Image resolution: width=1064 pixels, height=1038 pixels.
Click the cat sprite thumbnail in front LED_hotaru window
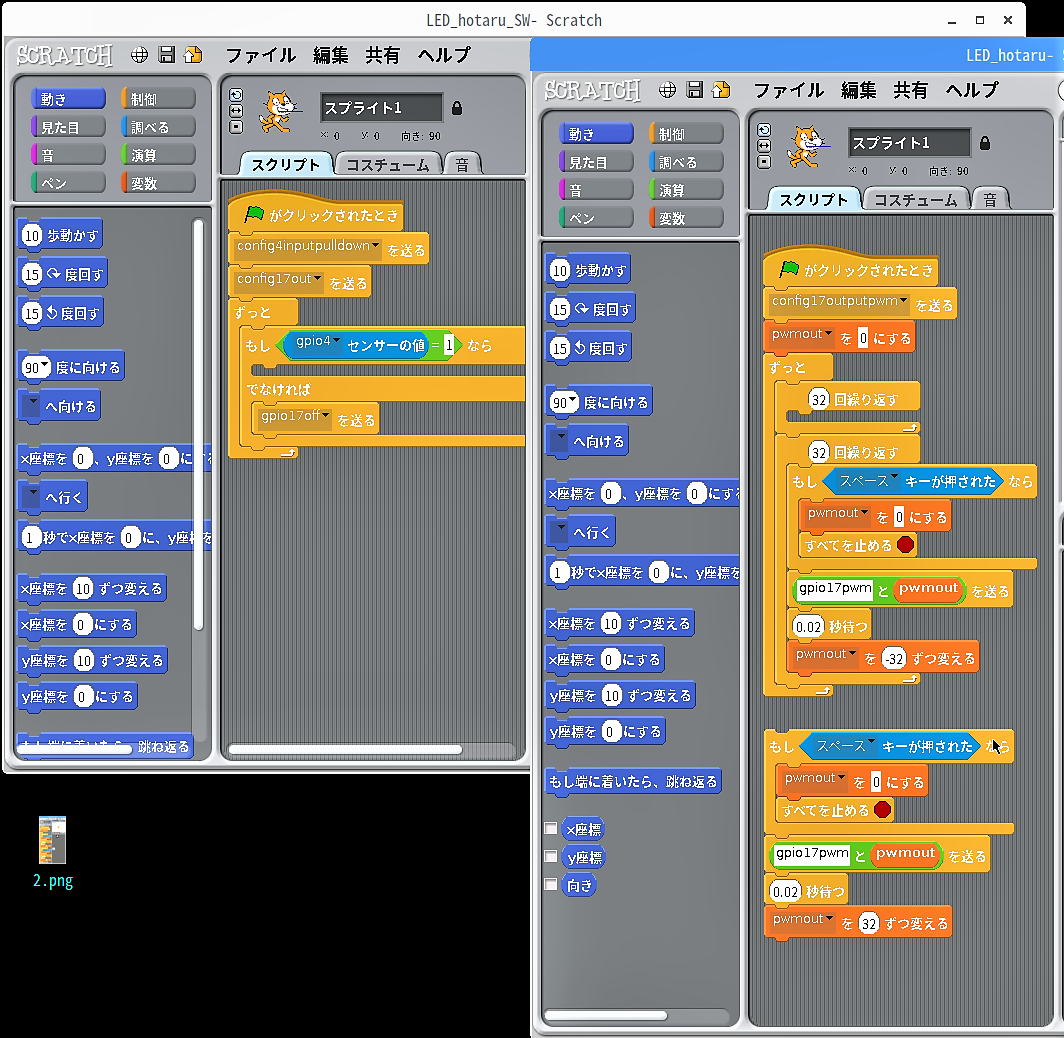(806, 147)
